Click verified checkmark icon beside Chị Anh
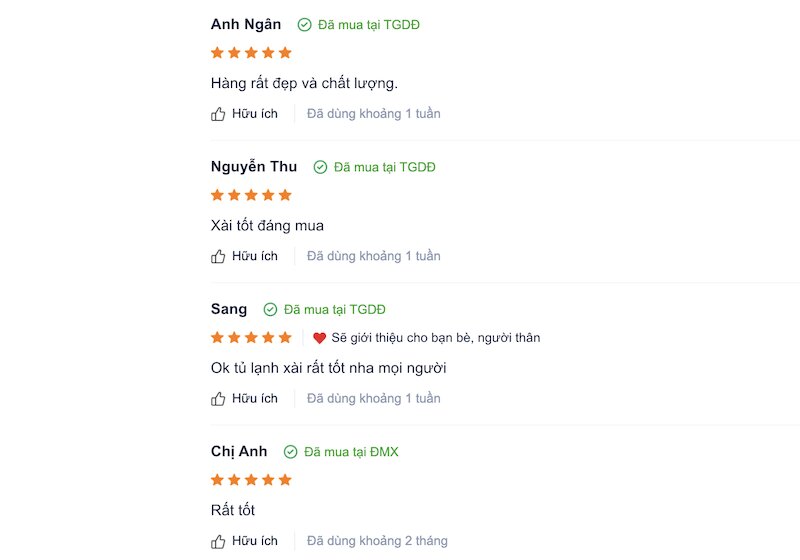 (290, 451)
